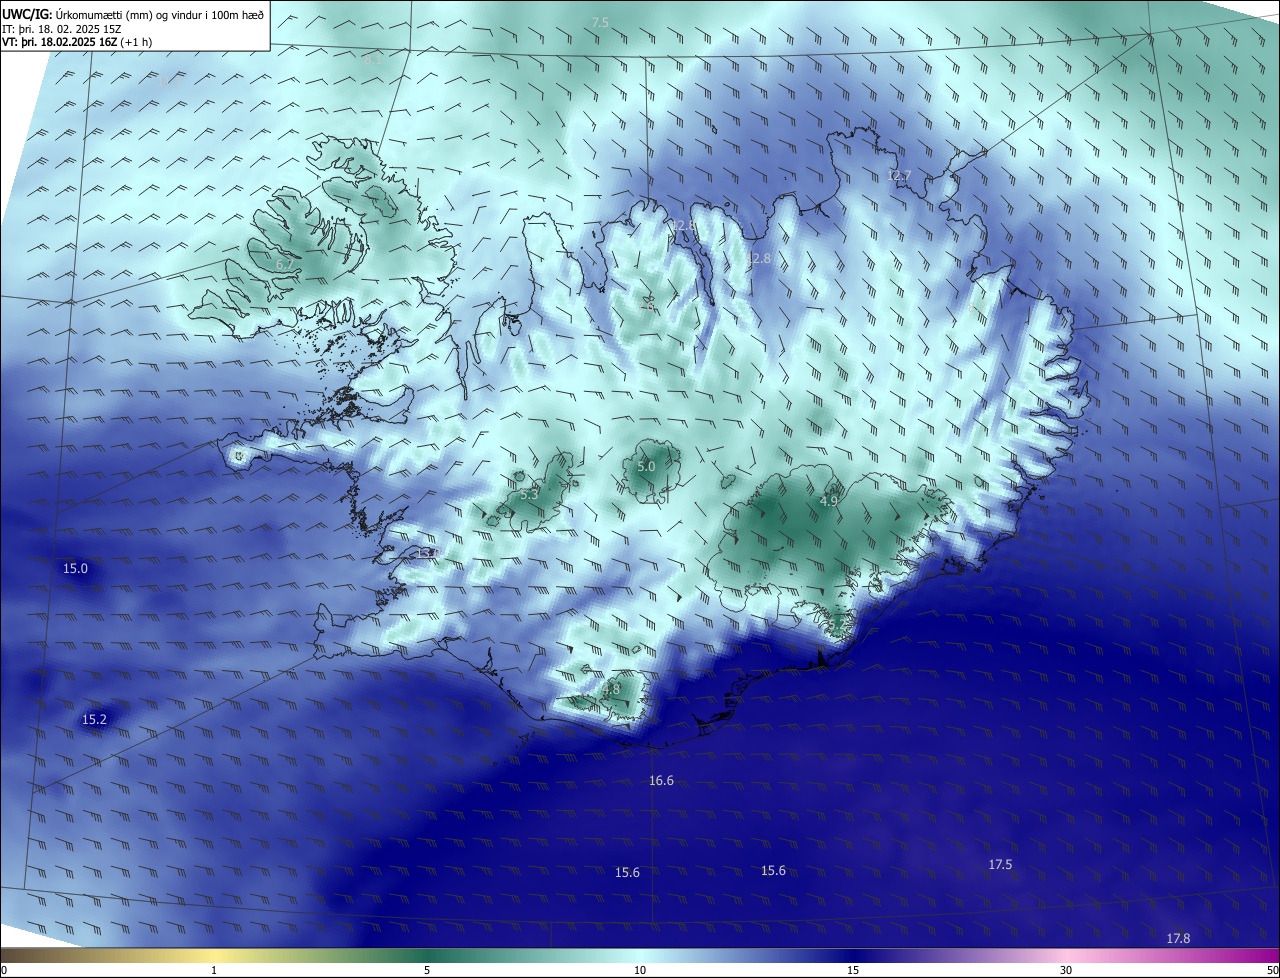Screen dimensions: 1280x978
Task: Click the 12.7 value label on the map
Action: click(899, 176)
